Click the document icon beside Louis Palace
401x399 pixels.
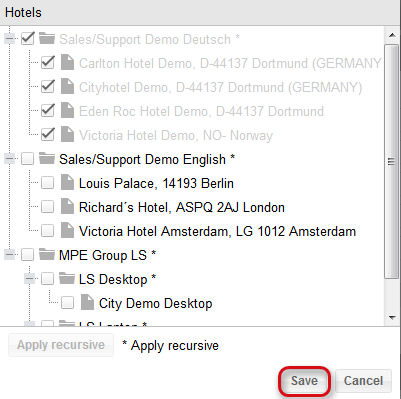point(67,183)
